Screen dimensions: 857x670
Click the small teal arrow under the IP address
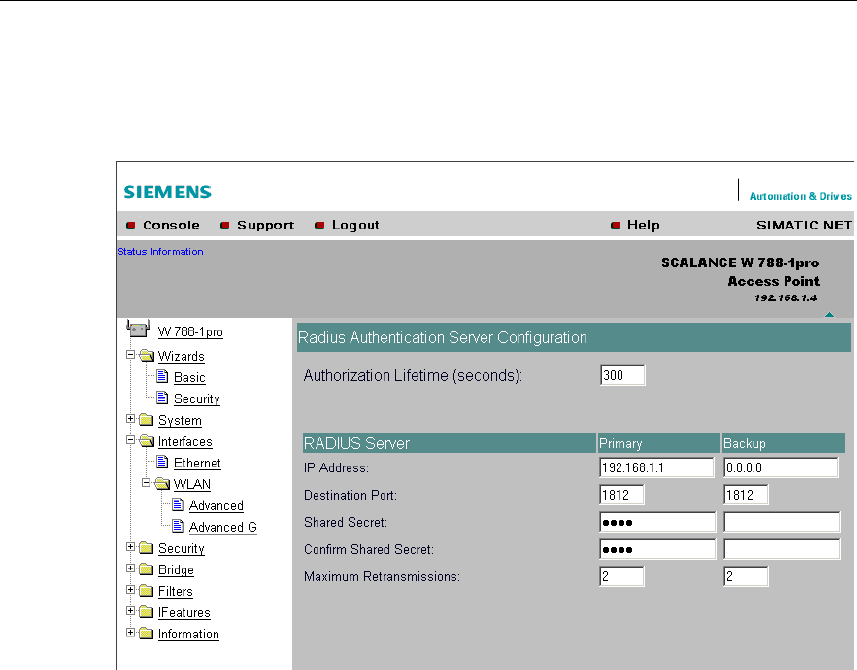(829, 315)
